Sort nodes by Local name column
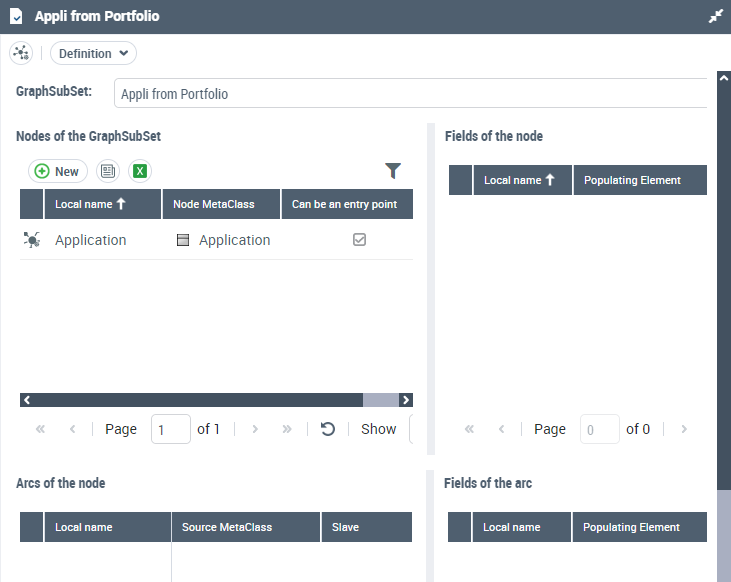731x582 pixels. click(91, 204)
